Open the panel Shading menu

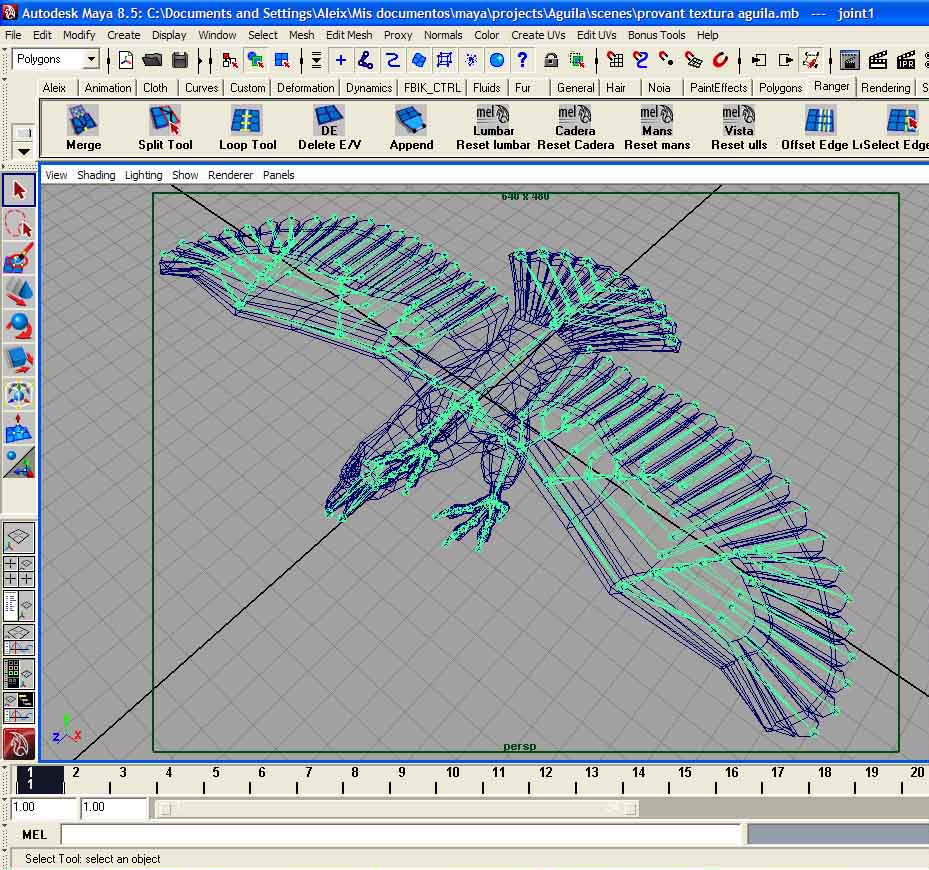96,175
